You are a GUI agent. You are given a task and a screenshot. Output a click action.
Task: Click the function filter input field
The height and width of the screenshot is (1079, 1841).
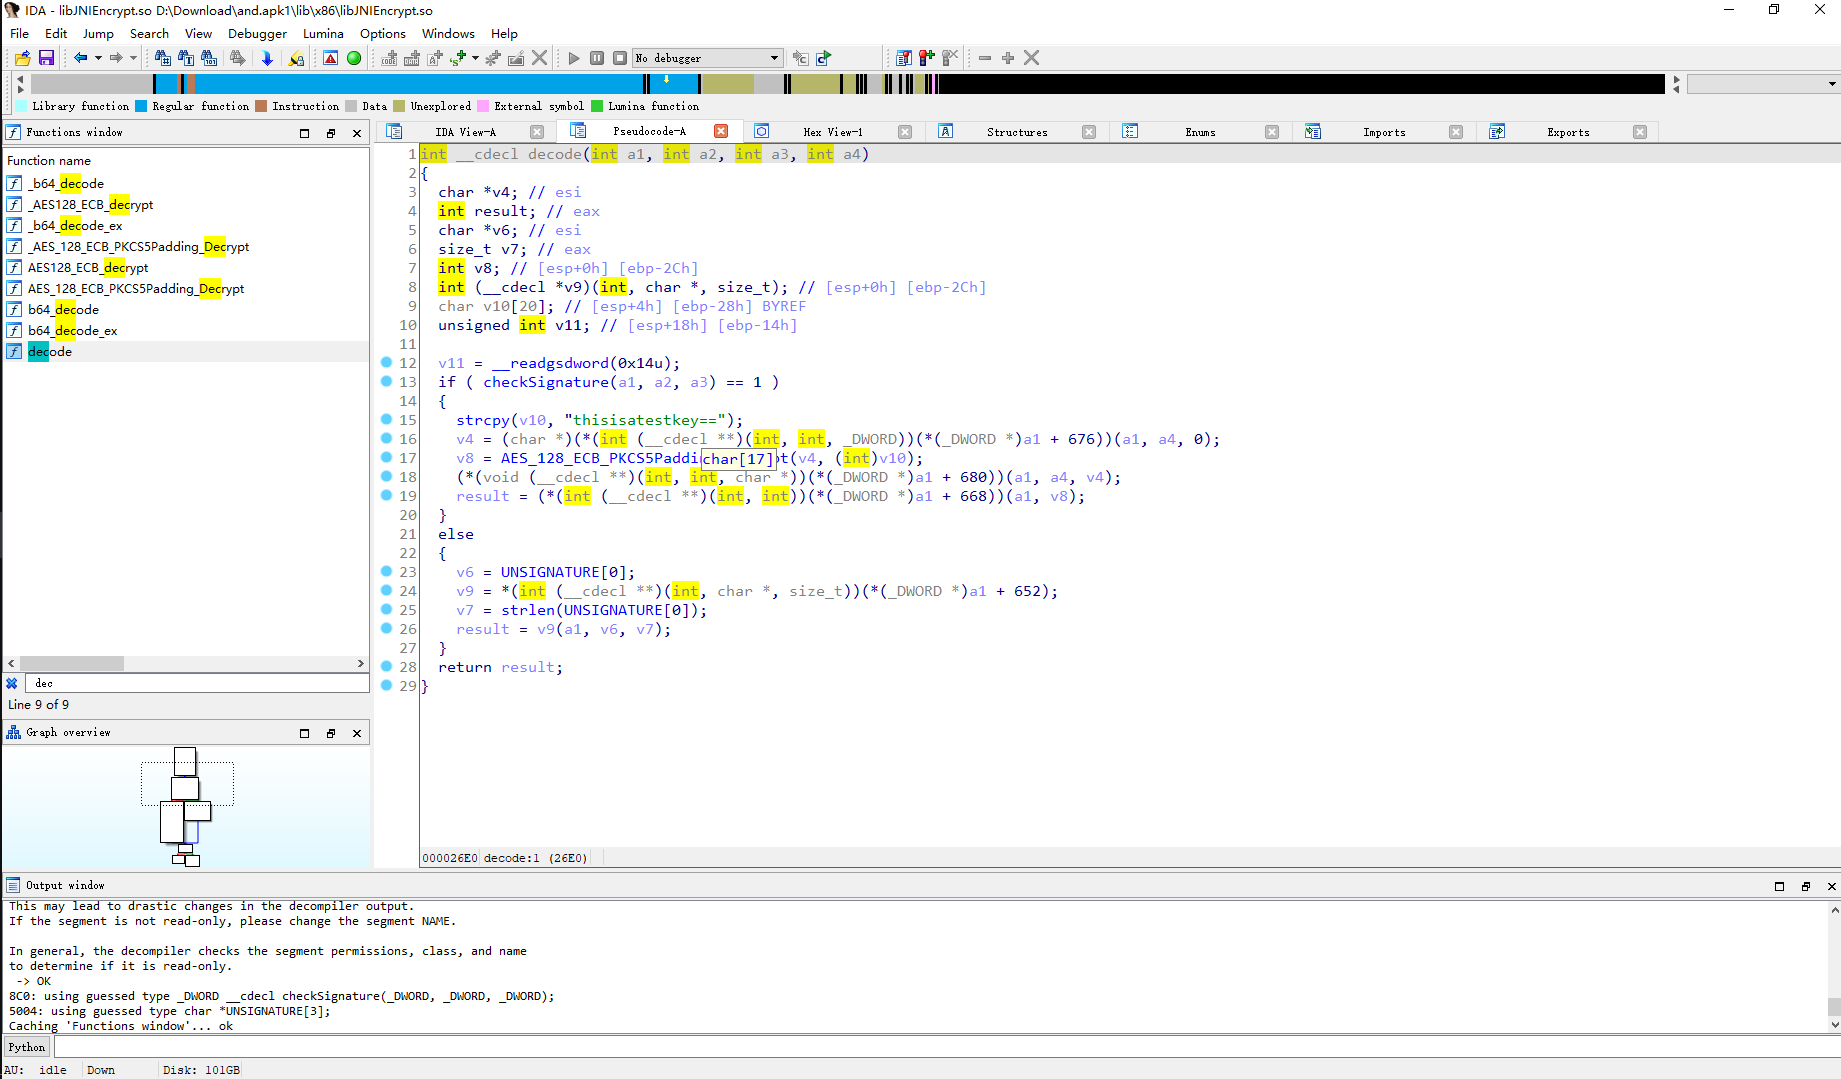tap(196, 683)
